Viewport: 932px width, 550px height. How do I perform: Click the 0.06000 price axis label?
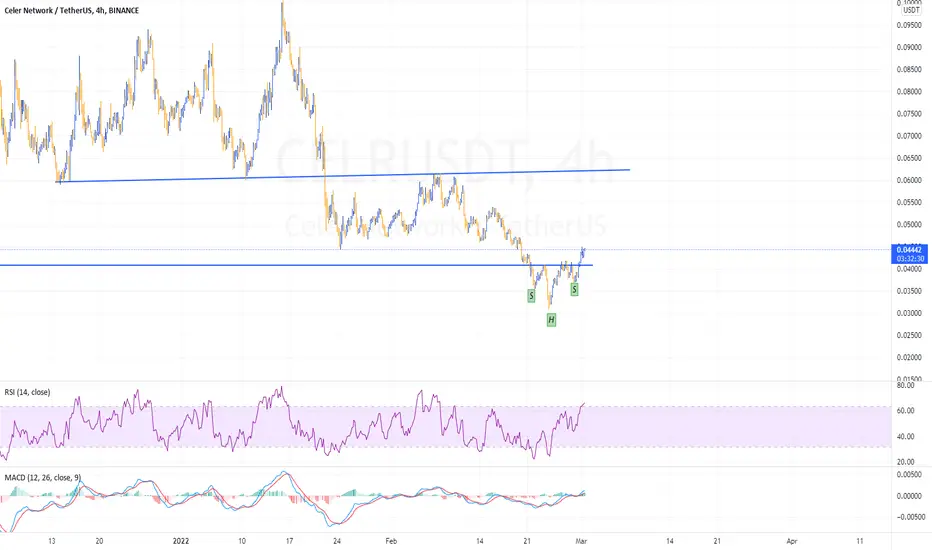click(909, 180)
